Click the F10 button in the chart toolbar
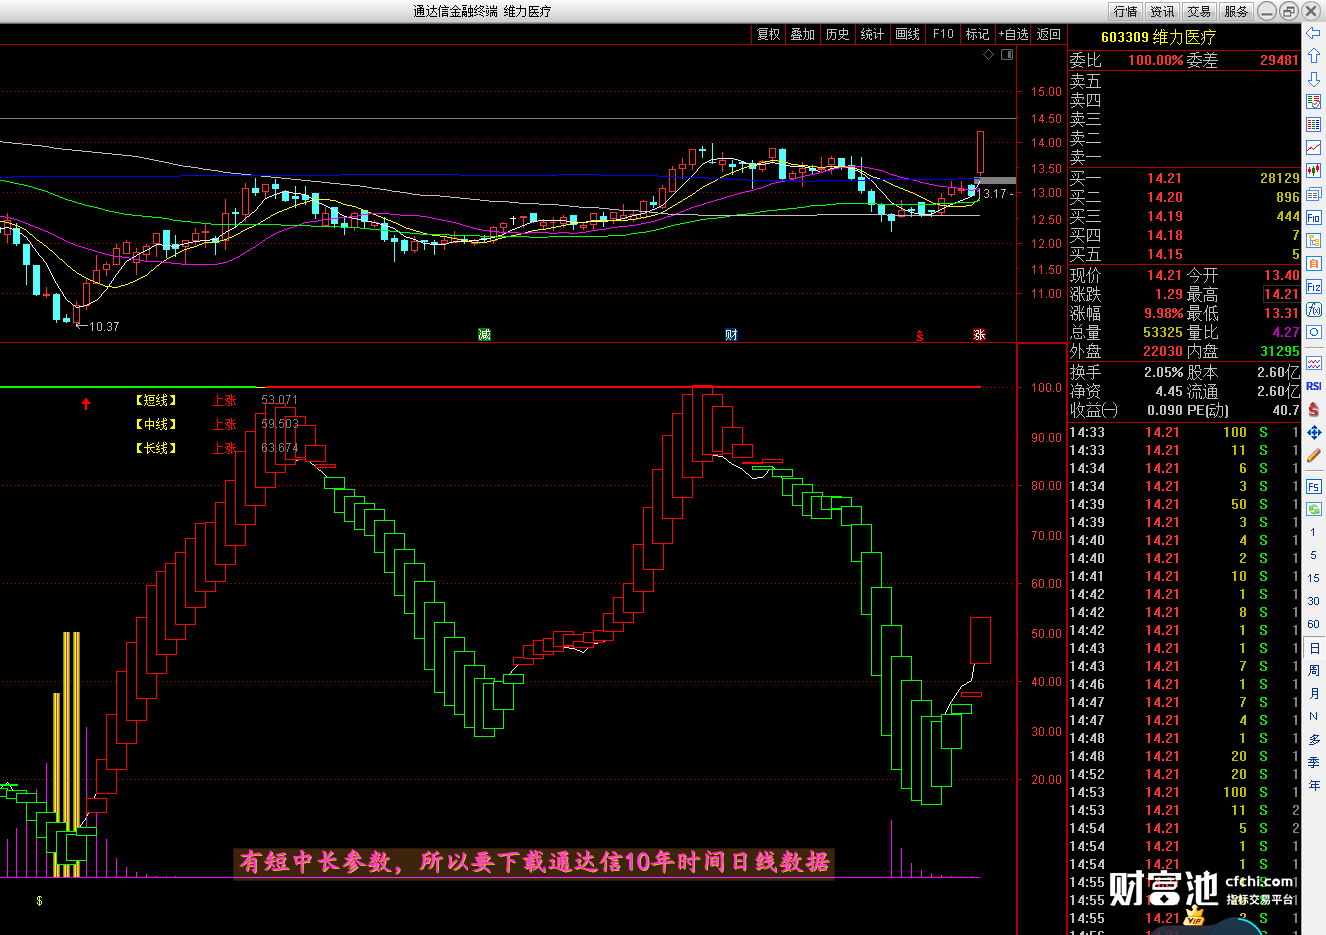The image size is (1326, 935). click(943, 34)
